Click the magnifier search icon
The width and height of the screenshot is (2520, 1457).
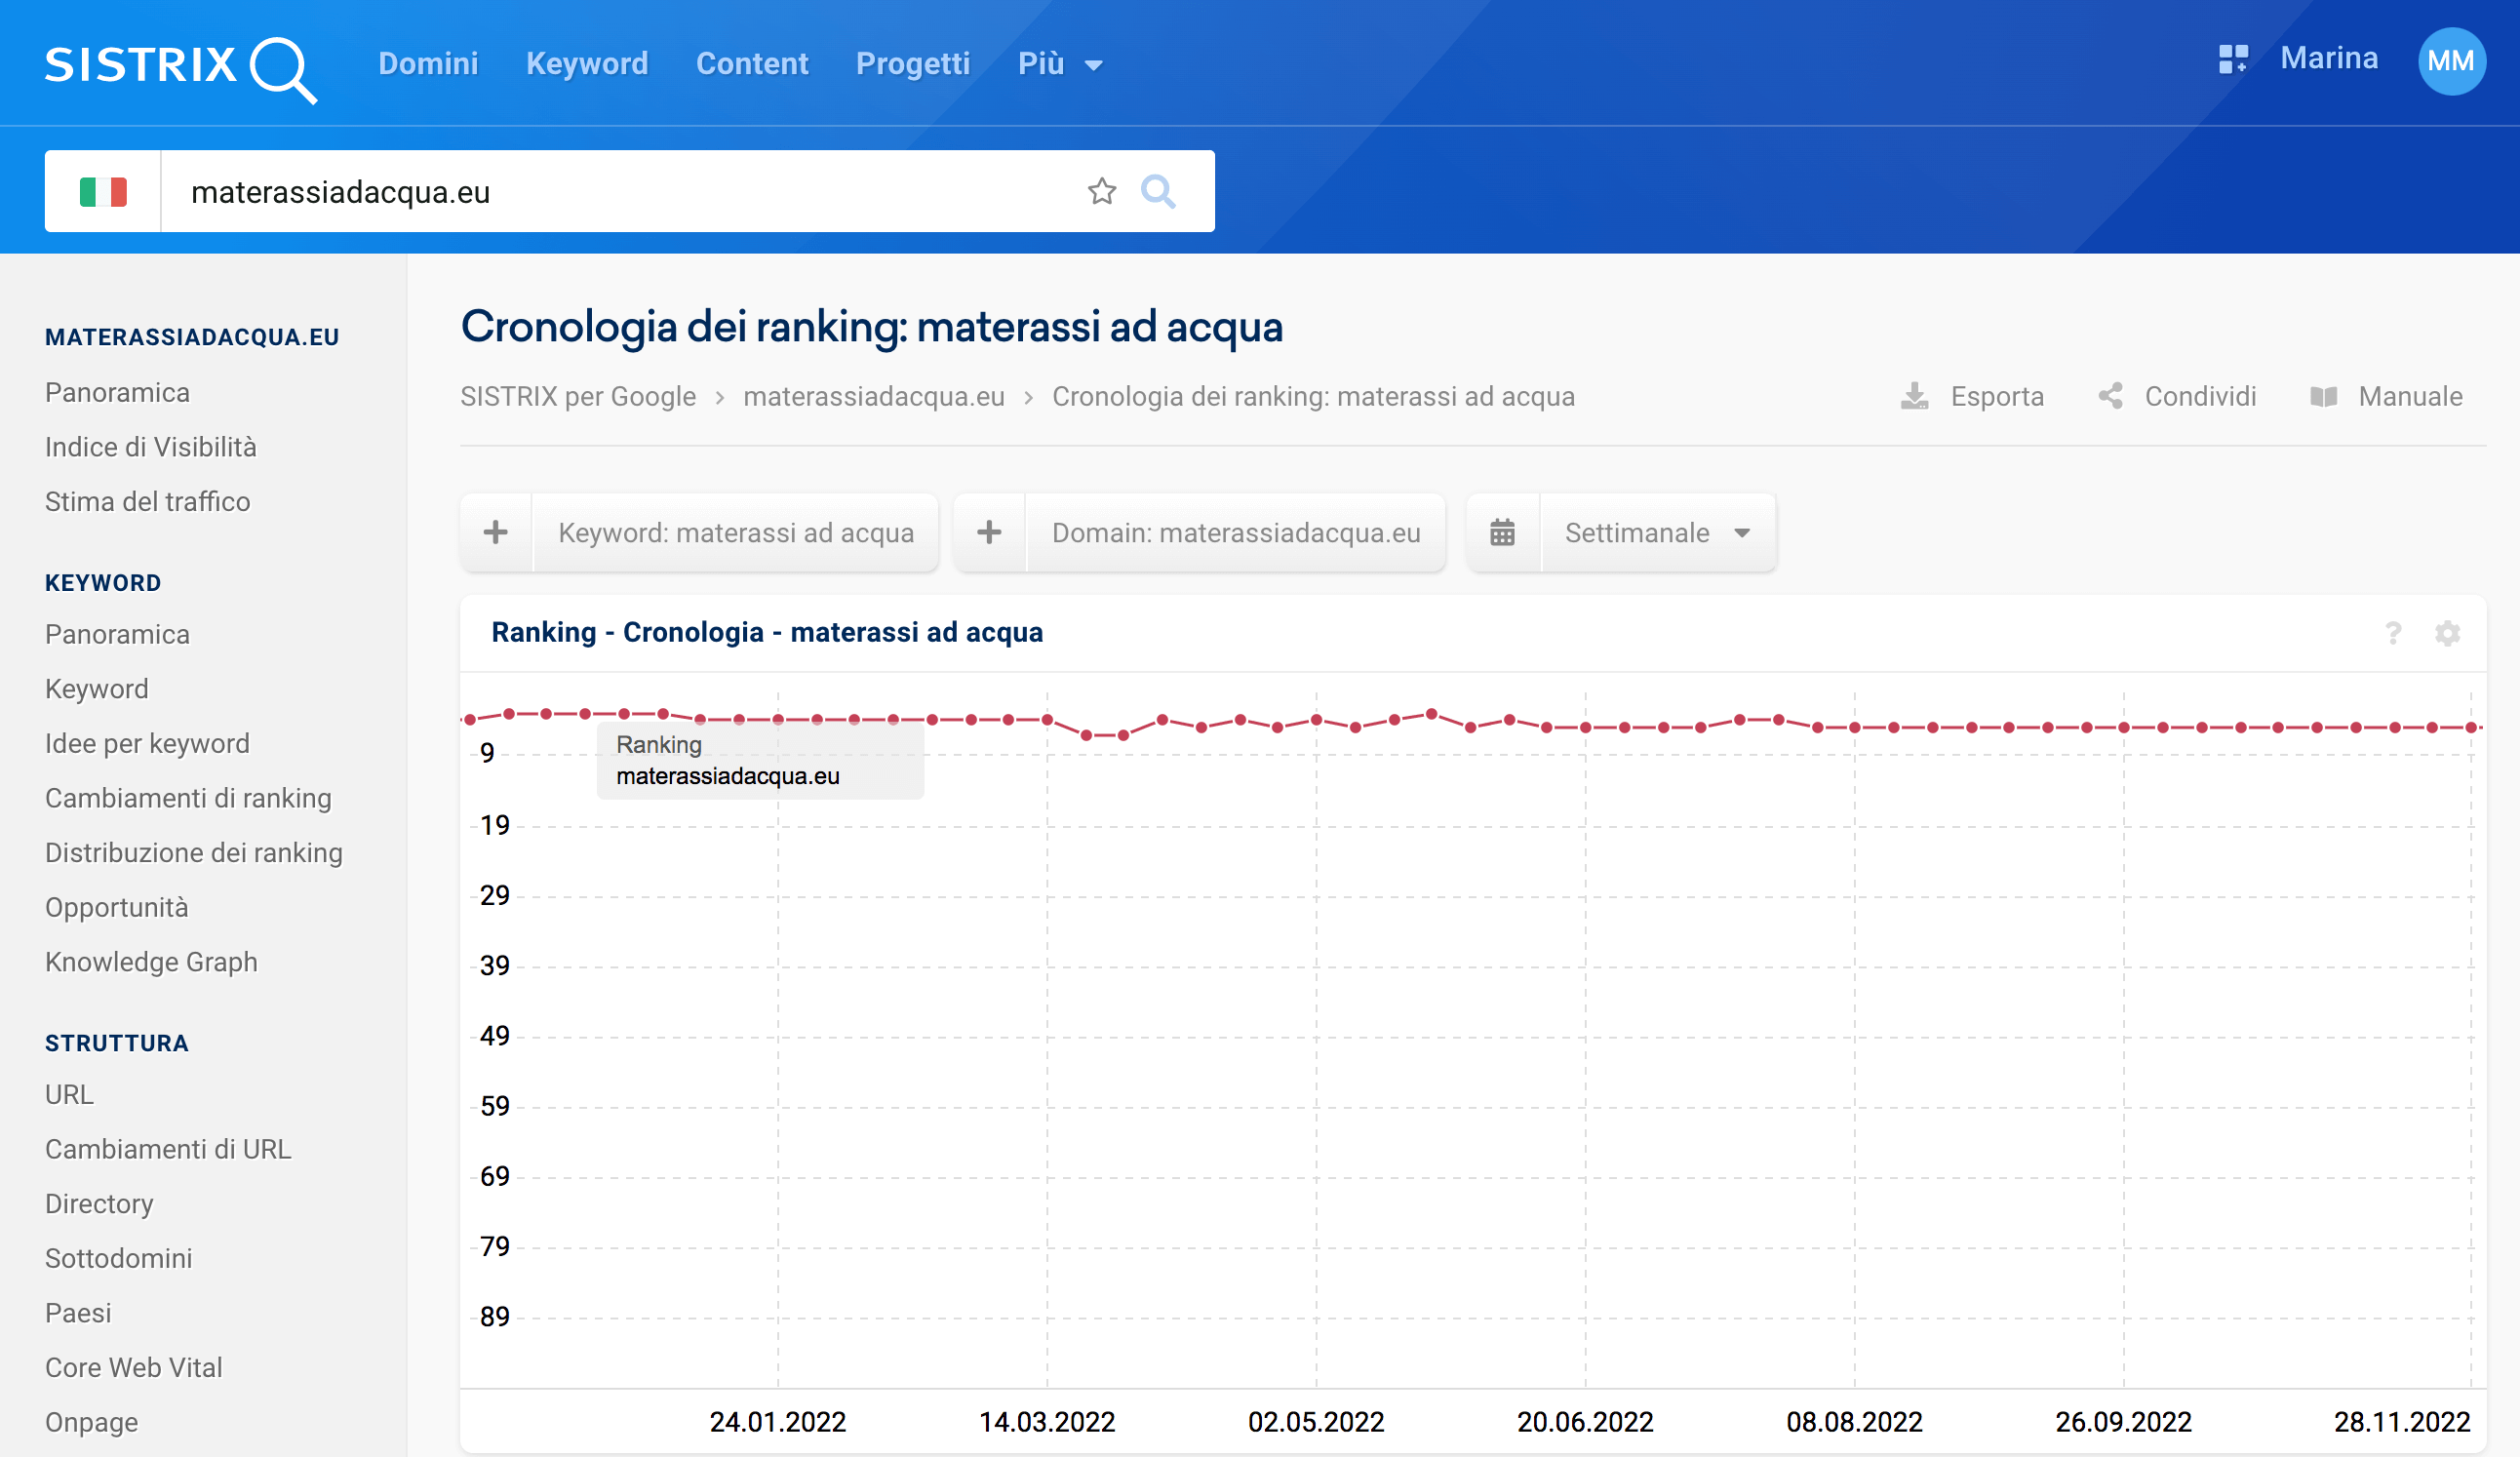pos(1158,191)
